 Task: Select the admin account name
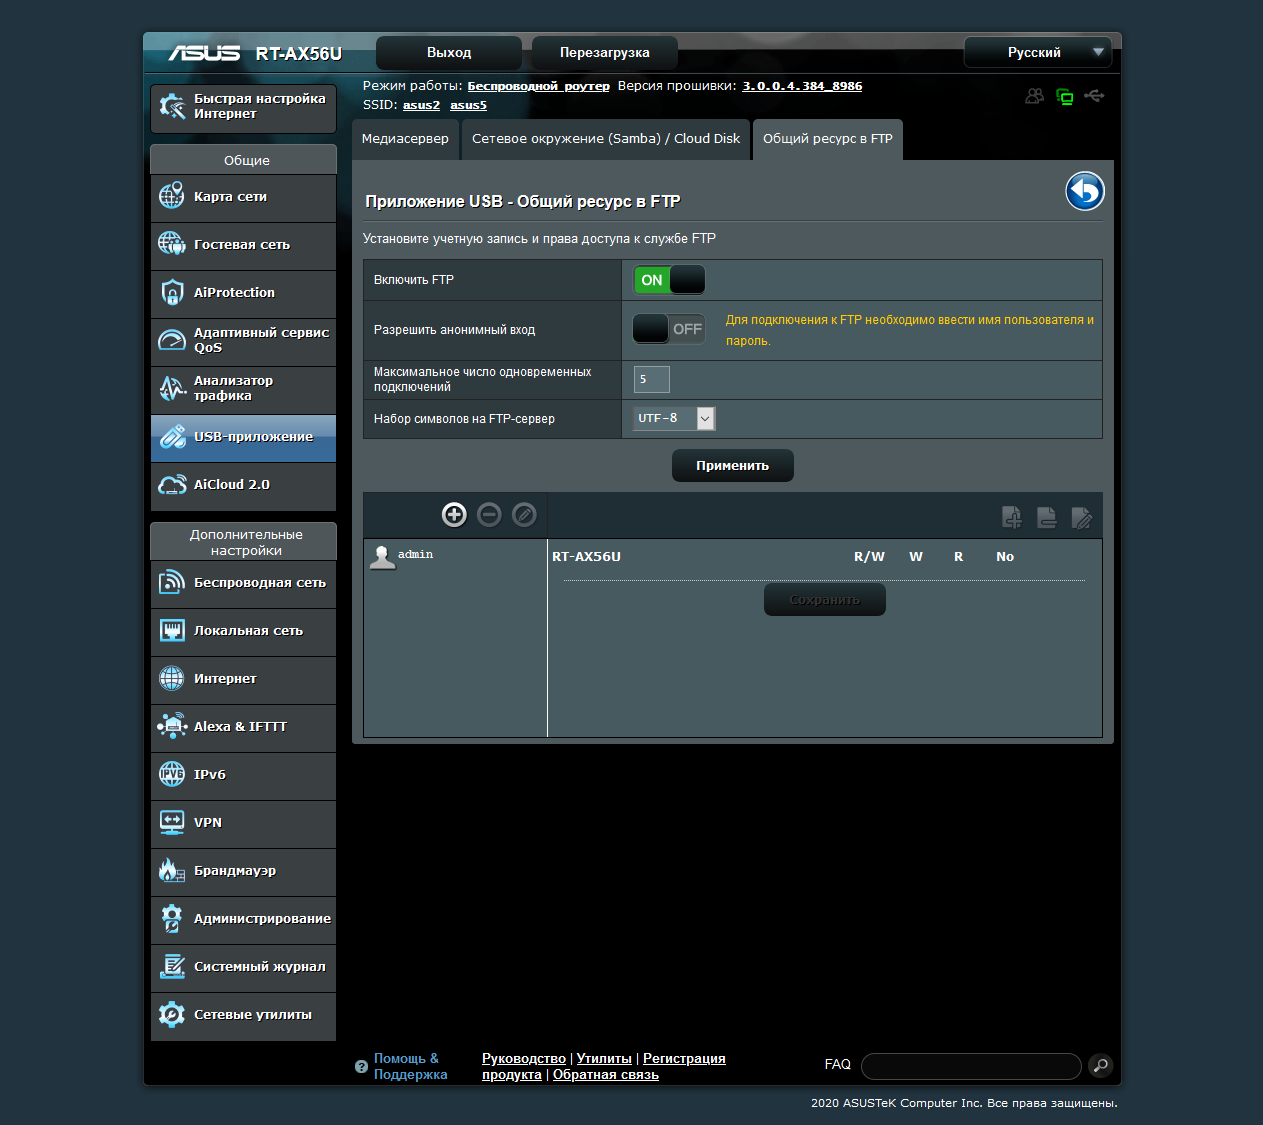pos(415,554)
